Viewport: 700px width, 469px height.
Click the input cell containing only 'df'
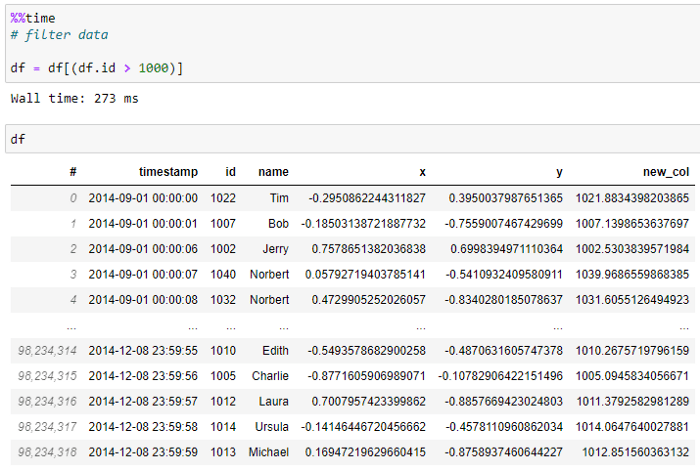[350, 139]
